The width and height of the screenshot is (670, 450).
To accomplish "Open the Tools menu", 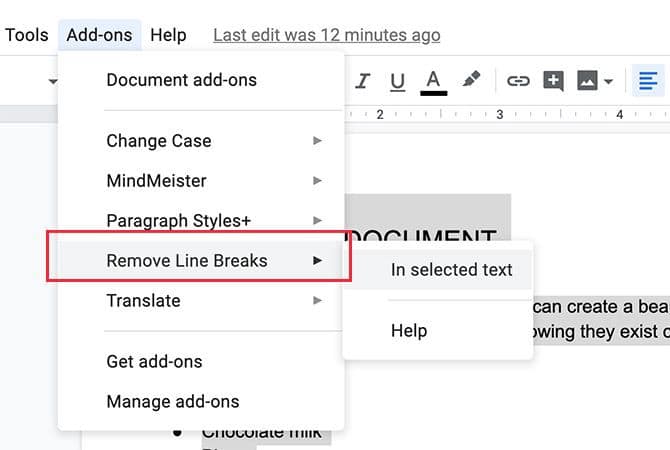I will click(27, 35).
